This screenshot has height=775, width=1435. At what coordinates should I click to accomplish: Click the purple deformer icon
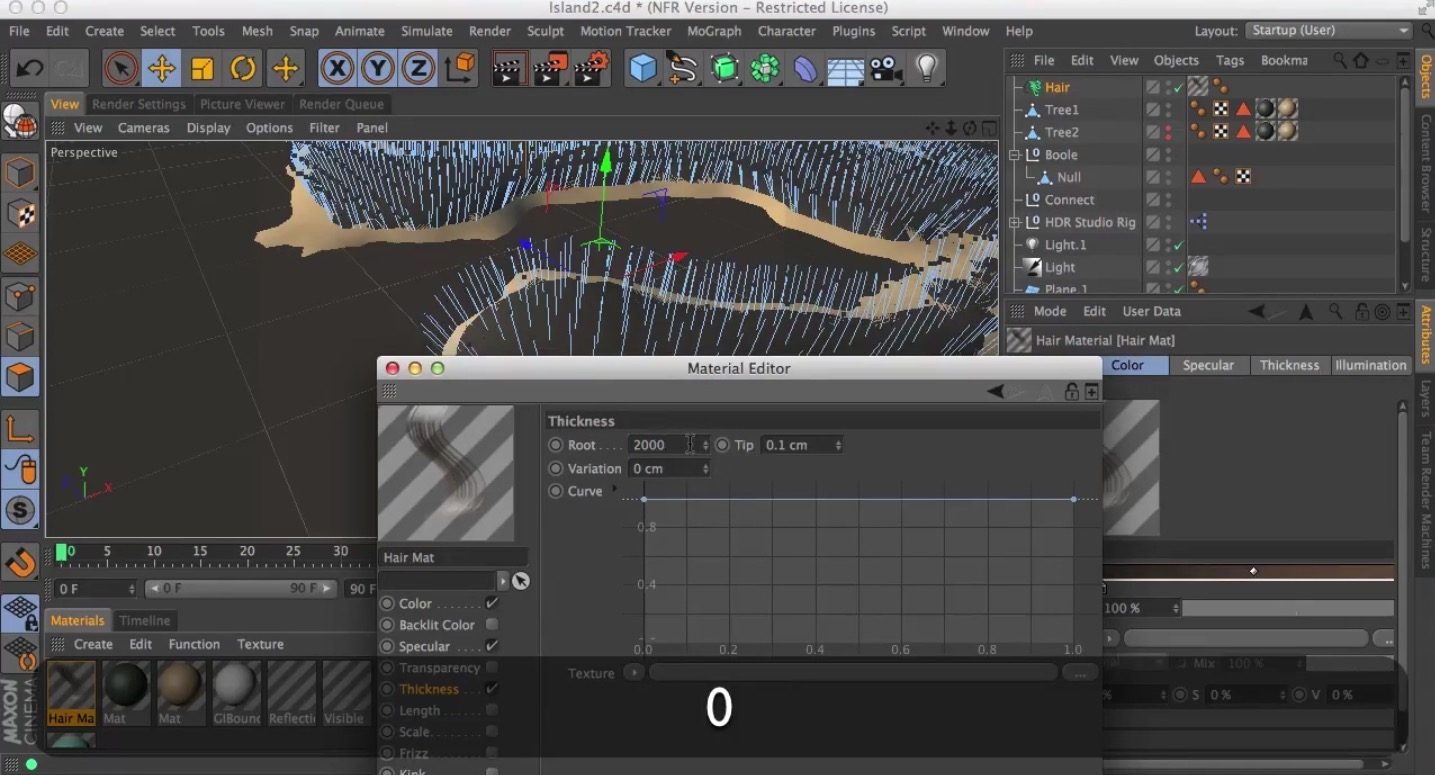click(805, 68)
